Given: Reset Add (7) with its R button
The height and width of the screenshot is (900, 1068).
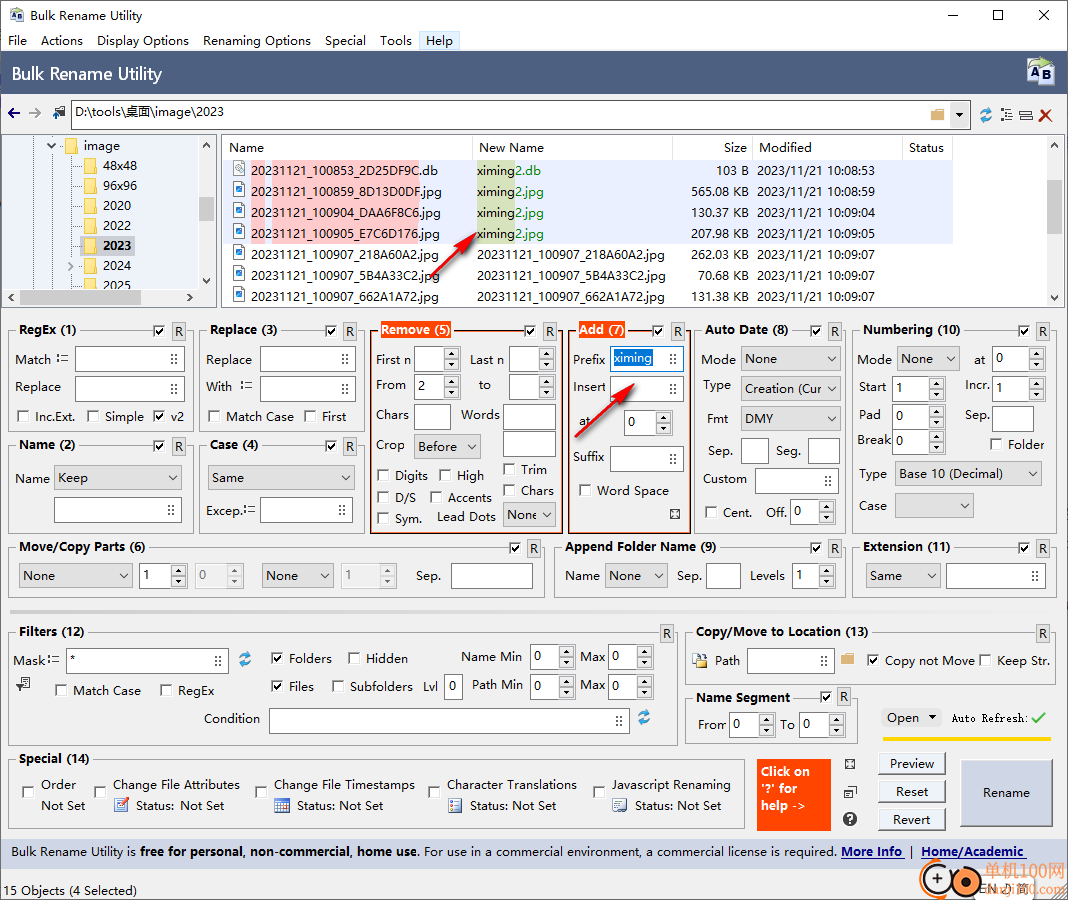Looking at the screenshot, I should click(678, 331).
